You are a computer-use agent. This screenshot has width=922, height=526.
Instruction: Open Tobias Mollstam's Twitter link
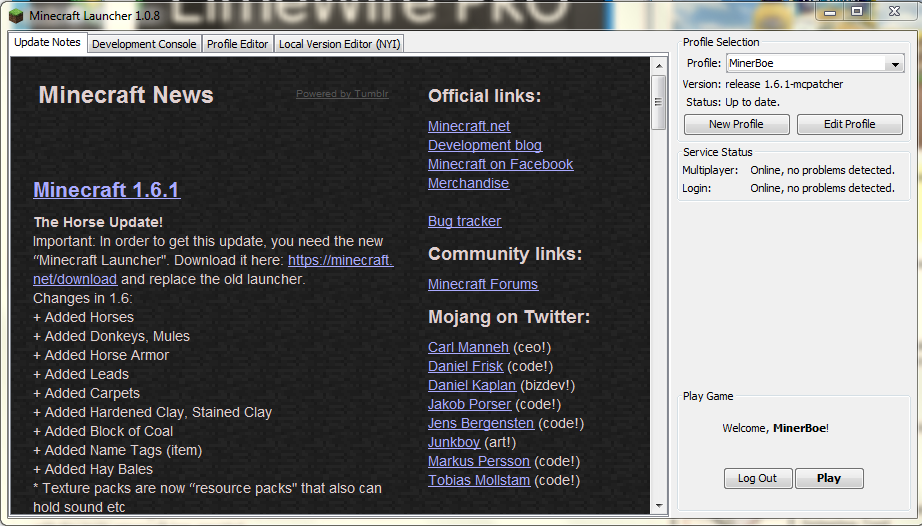pos(479,480)
